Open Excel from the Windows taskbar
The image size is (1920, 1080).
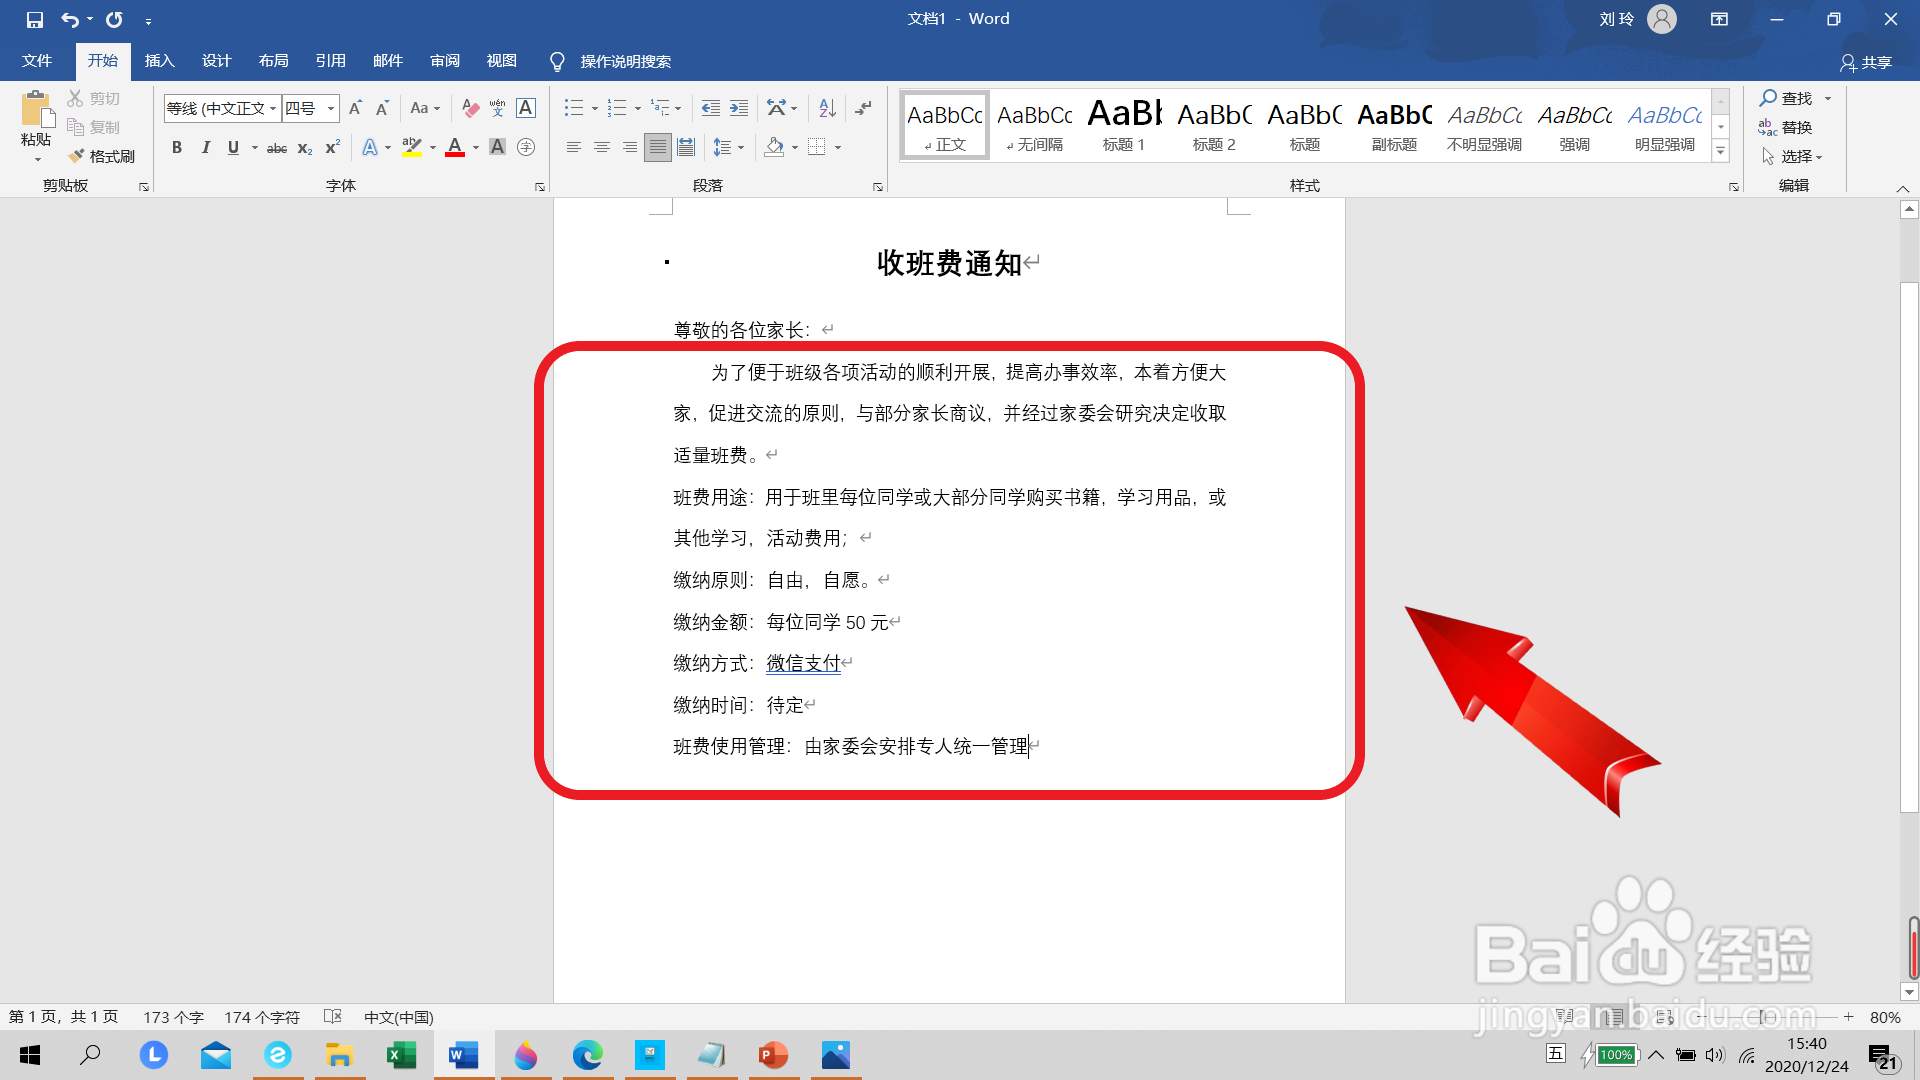[x=401, y=1055]
